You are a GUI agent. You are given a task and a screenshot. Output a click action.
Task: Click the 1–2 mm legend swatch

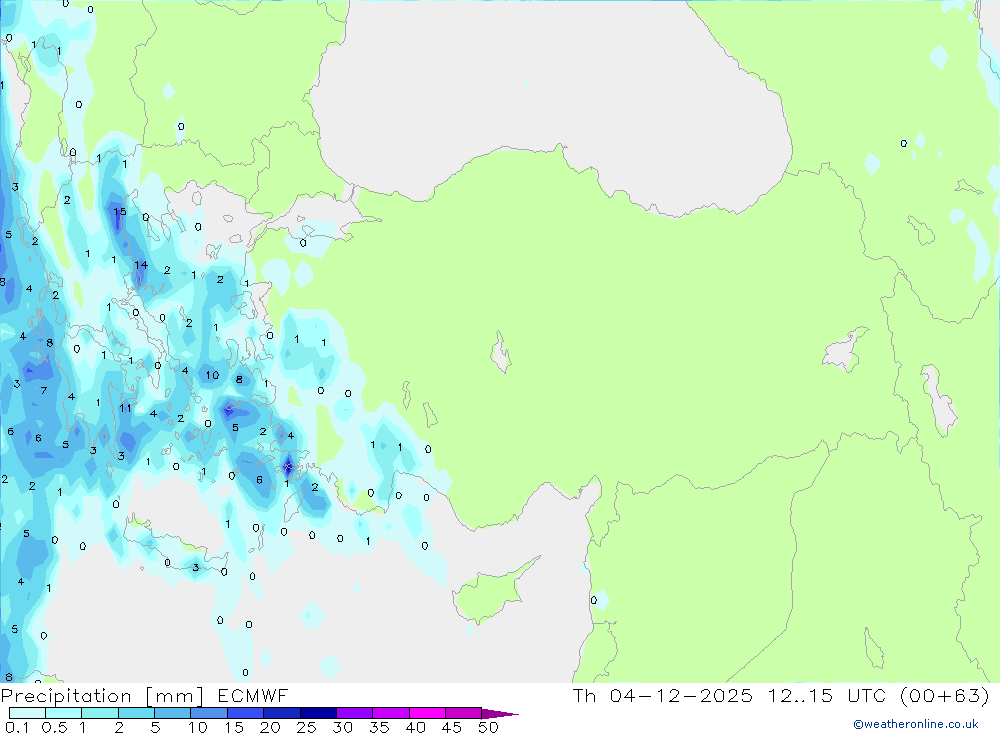[100, 713]
